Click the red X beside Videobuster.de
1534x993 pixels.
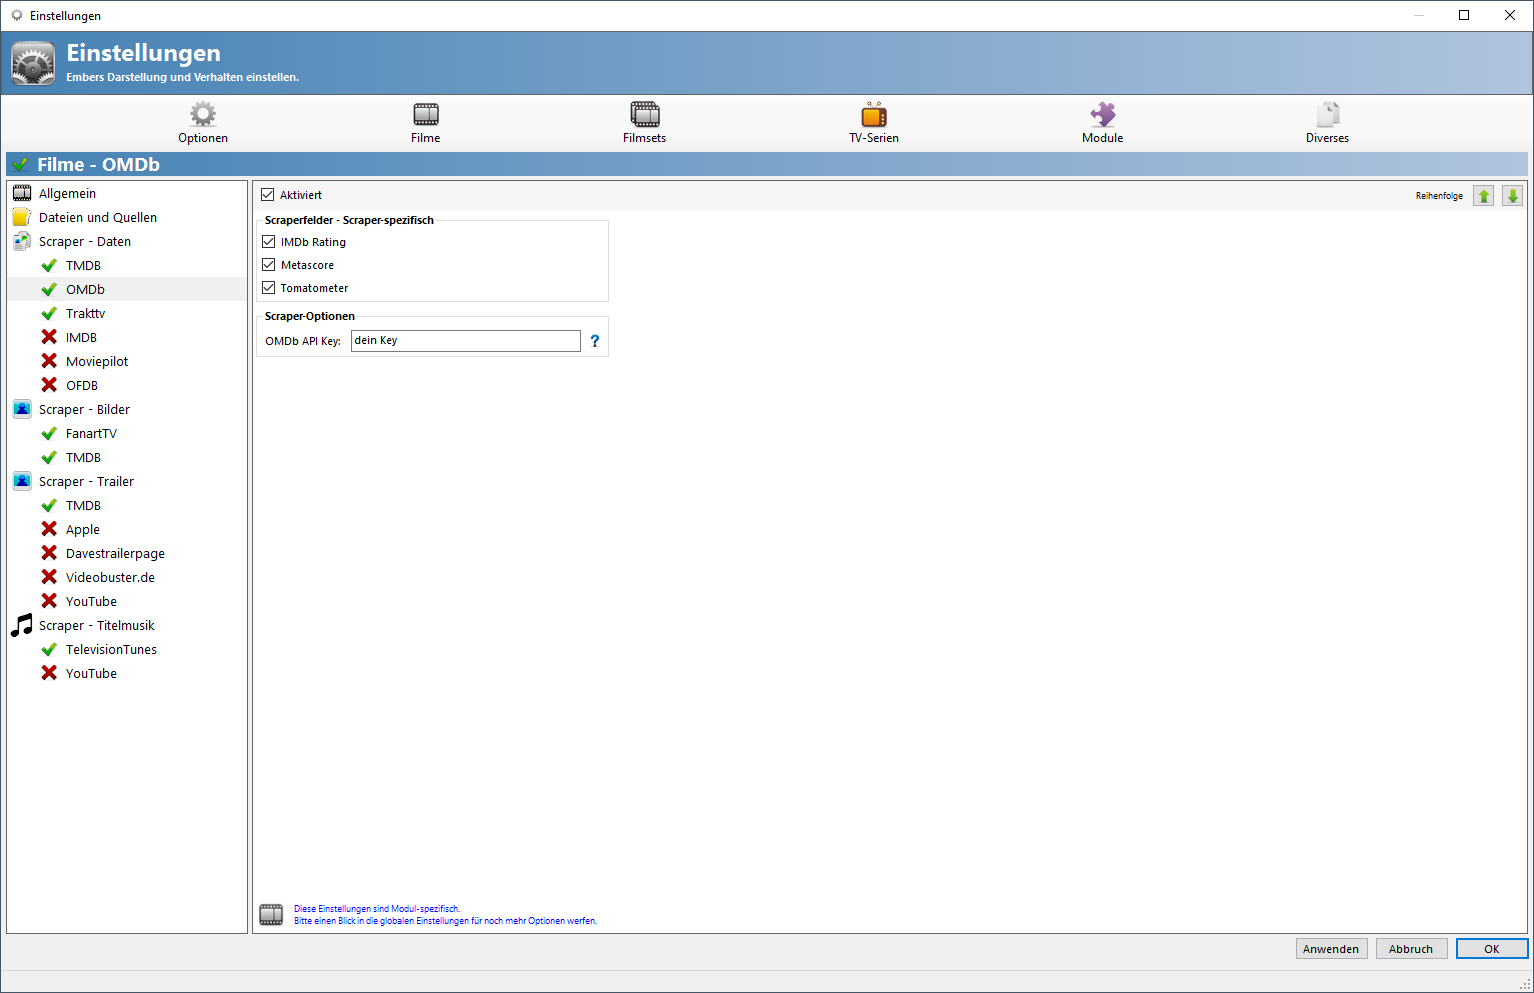49,577
